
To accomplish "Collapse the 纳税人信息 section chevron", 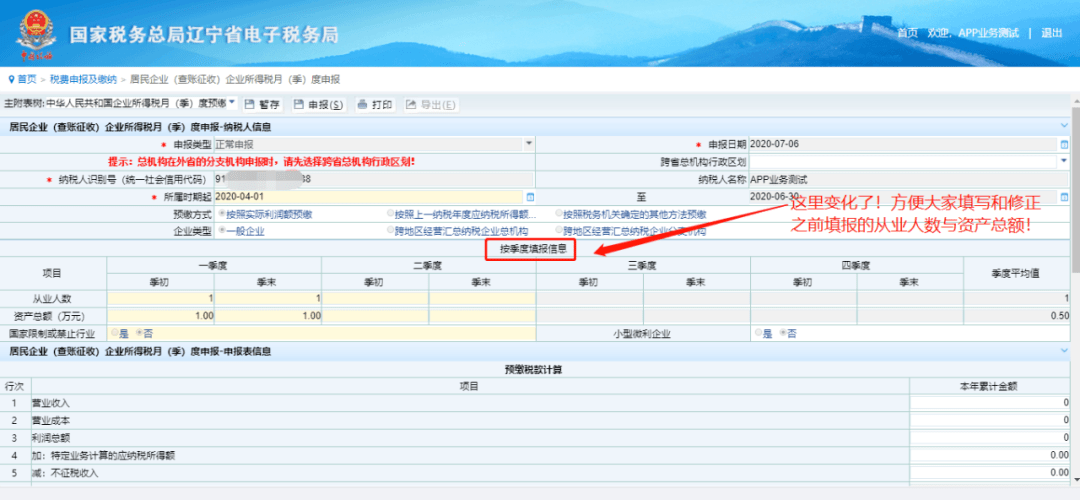I will coord(1064,126).
